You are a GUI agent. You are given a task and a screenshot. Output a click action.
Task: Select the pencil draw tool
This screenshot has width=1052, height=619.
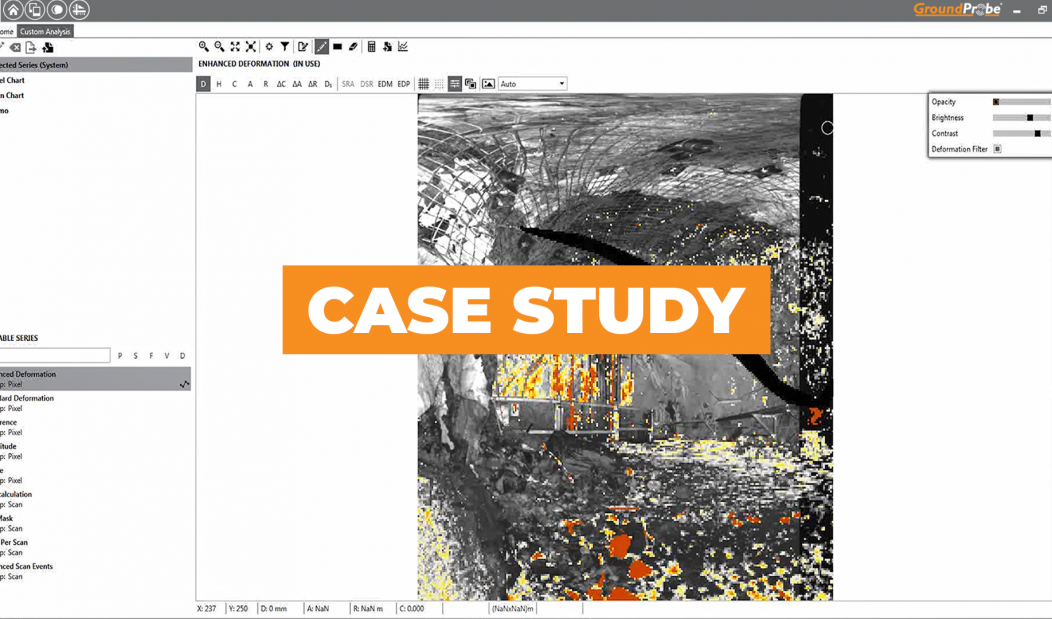click(x=321, y=47)
